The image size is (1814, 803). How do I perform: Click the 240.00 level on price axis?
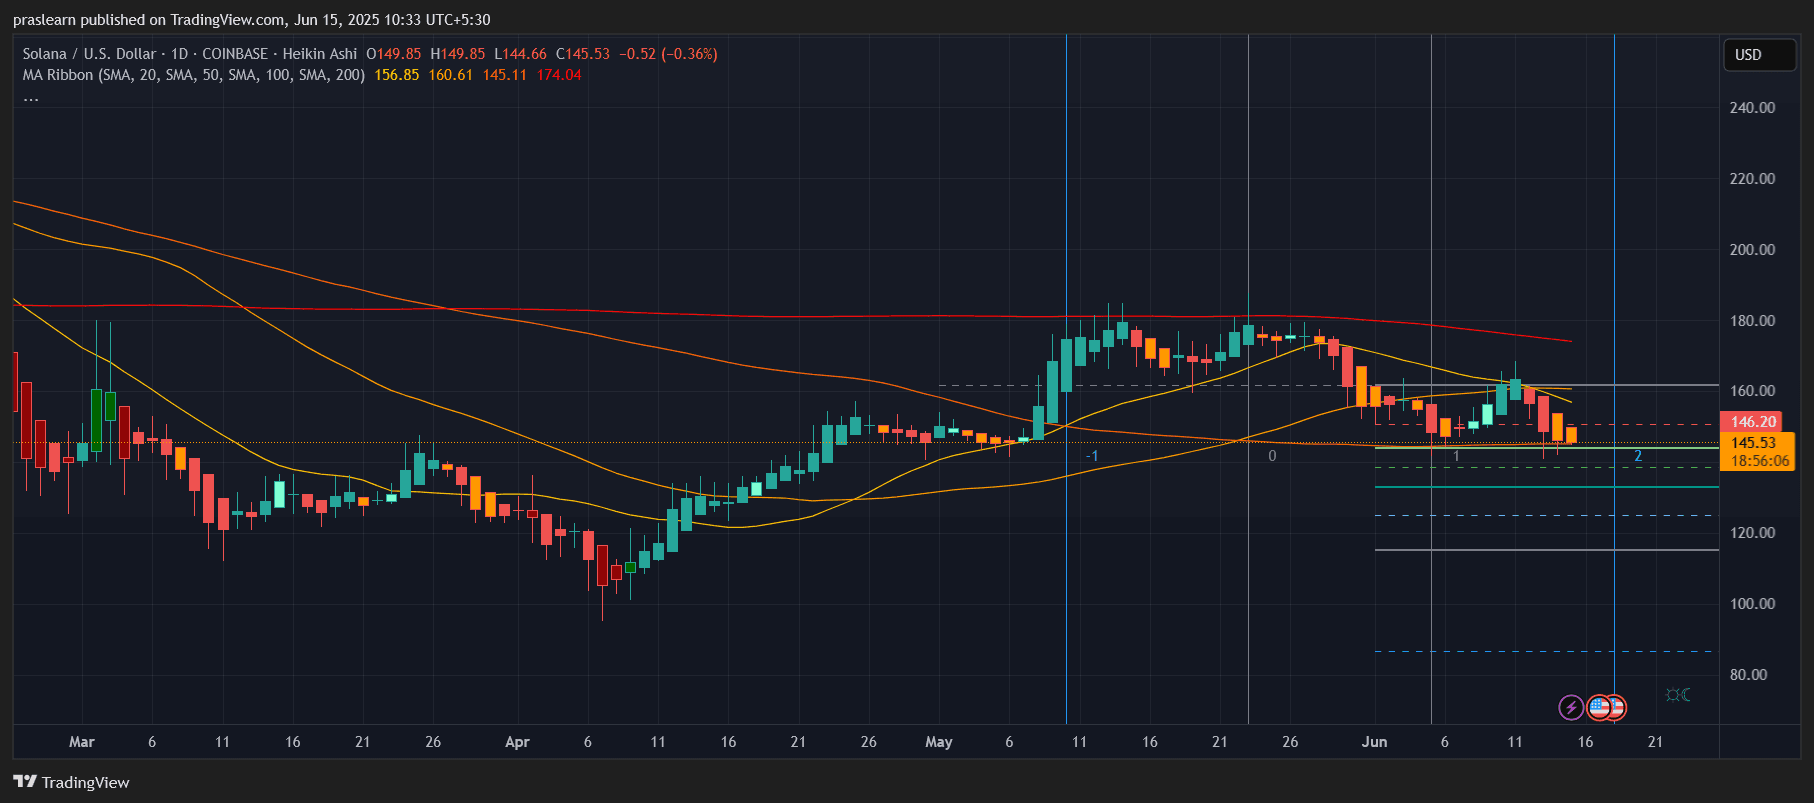(x=1752, y=108)
